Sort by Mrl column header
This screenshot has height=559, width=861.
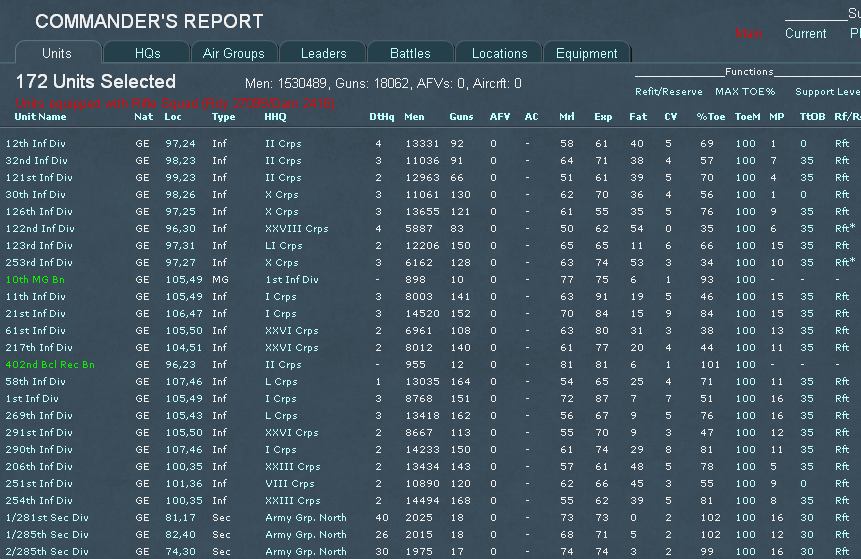click(567, 116)
